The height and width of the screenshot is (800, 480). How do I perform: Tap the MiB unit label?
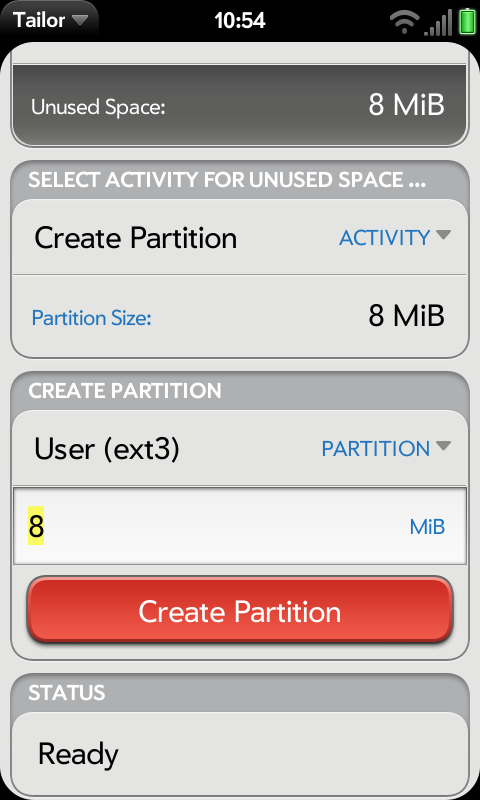427,527
